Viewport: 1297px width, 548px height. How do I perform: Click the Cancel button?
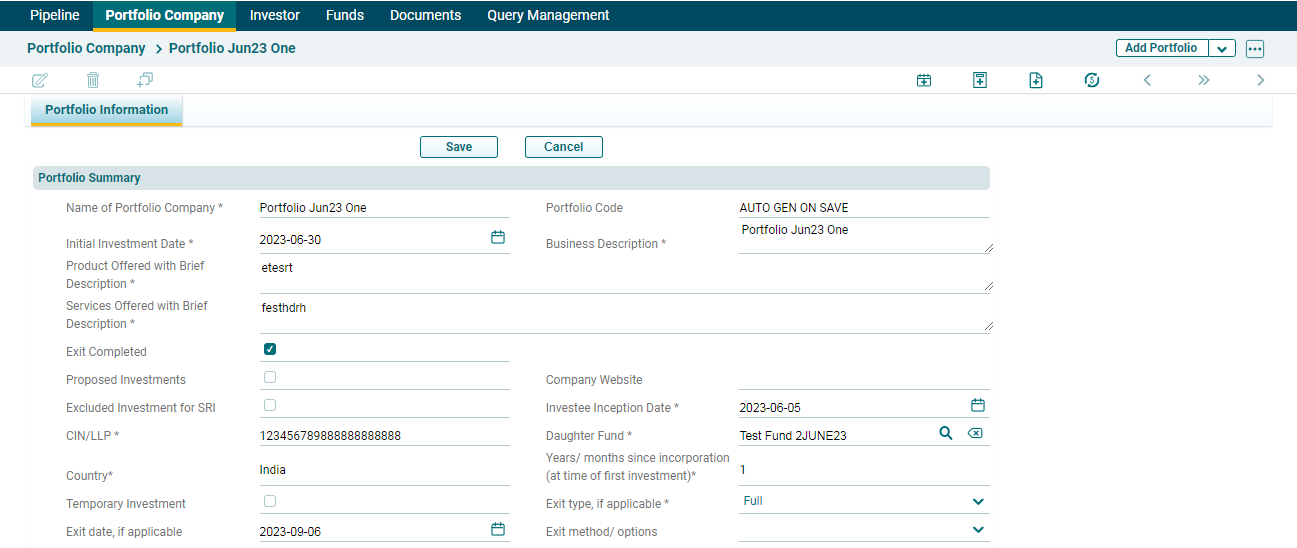tap(563, 147)
